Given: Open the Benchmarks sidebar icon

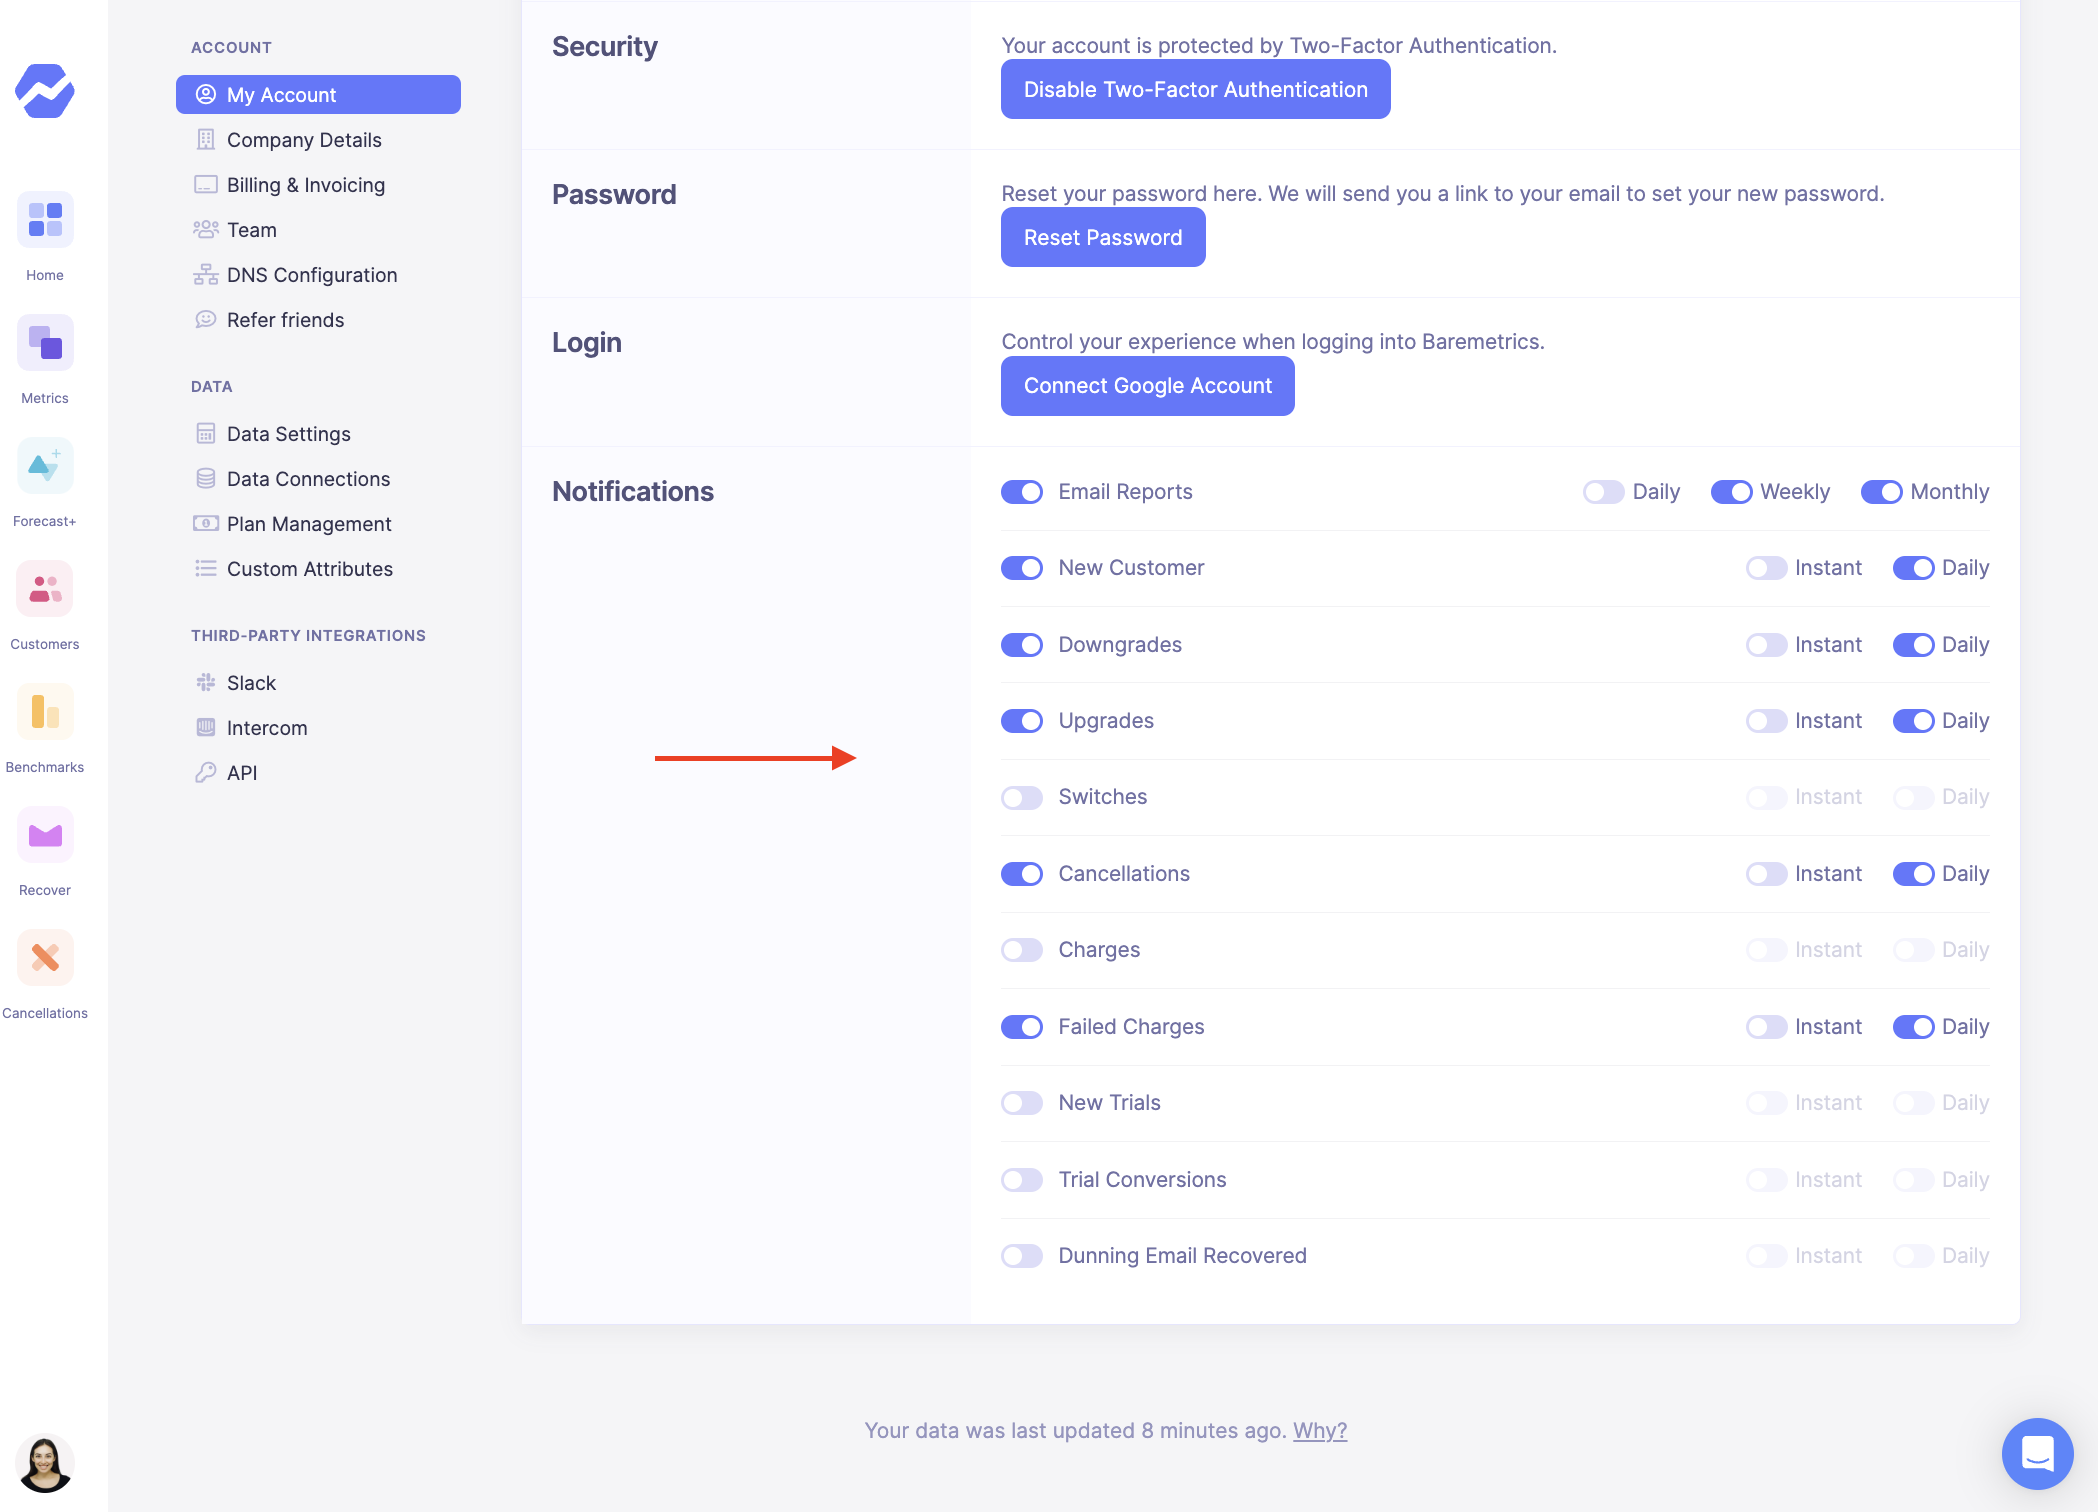Looking at the screenshot, I should pyautogui.click(x=45, y=712).
